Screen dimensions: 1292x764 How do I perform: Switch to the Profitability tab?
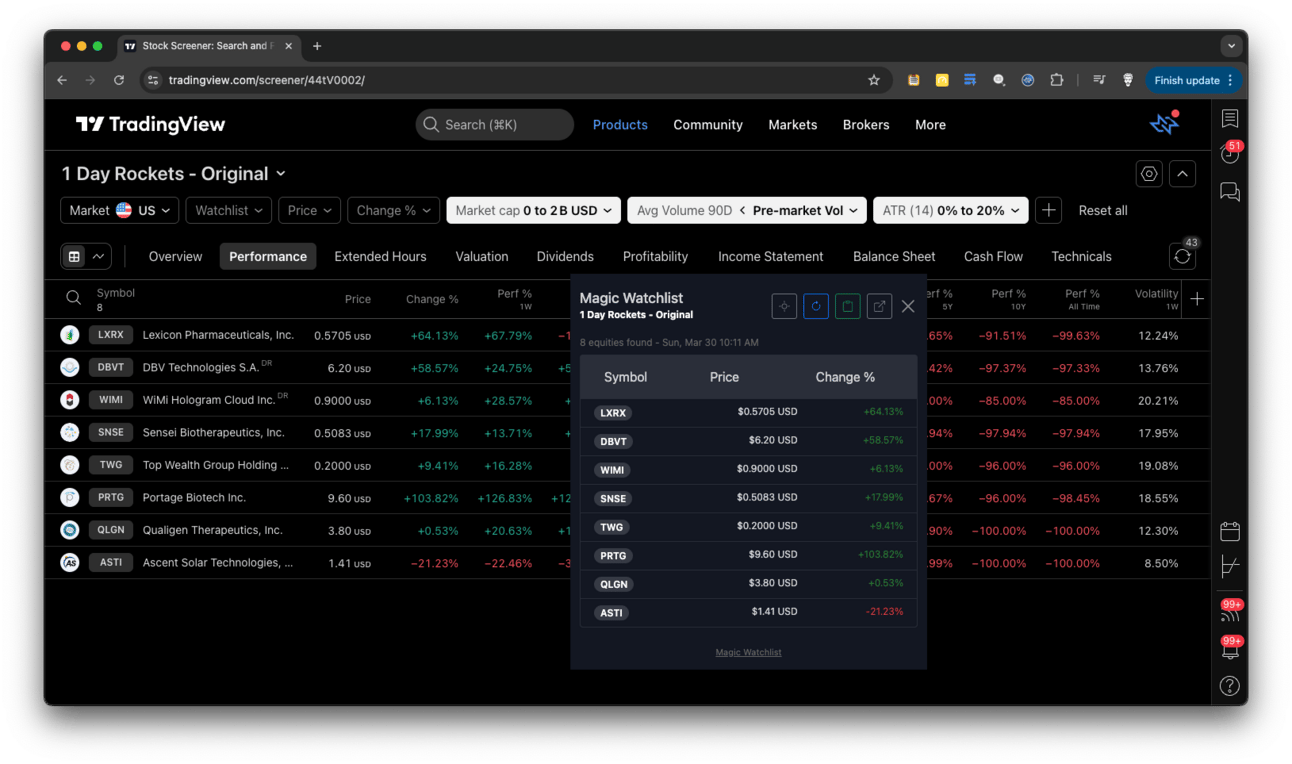click(655, 256)
